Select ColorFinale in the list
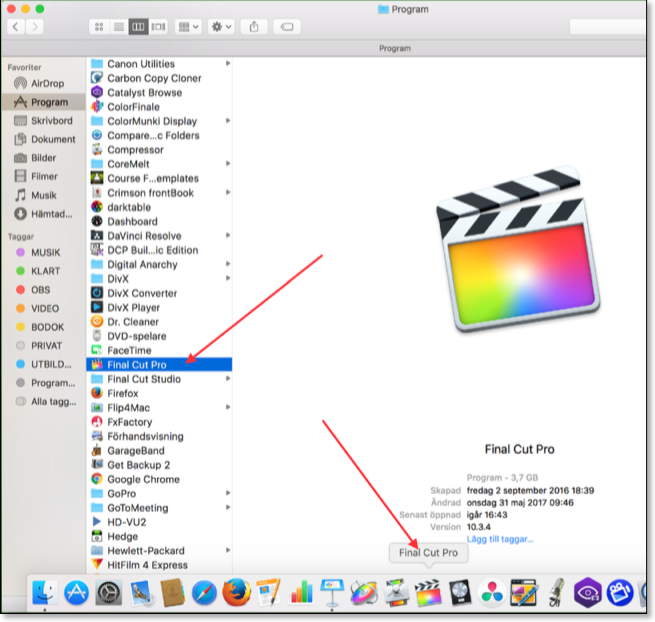This screenshot has height=622, width=655. (x=159, y=107)
